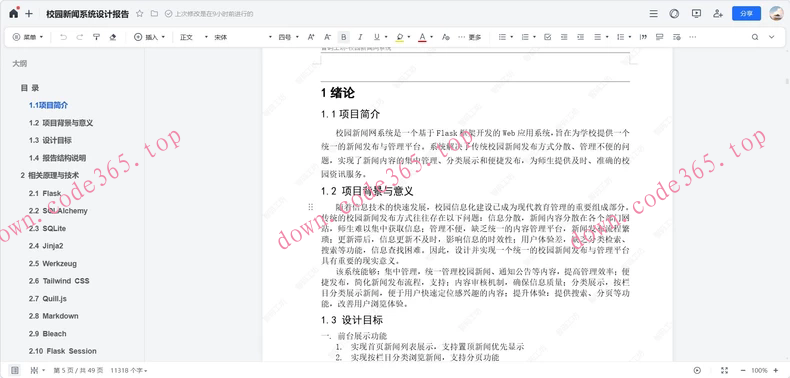Decrease font size

[327, 37]
